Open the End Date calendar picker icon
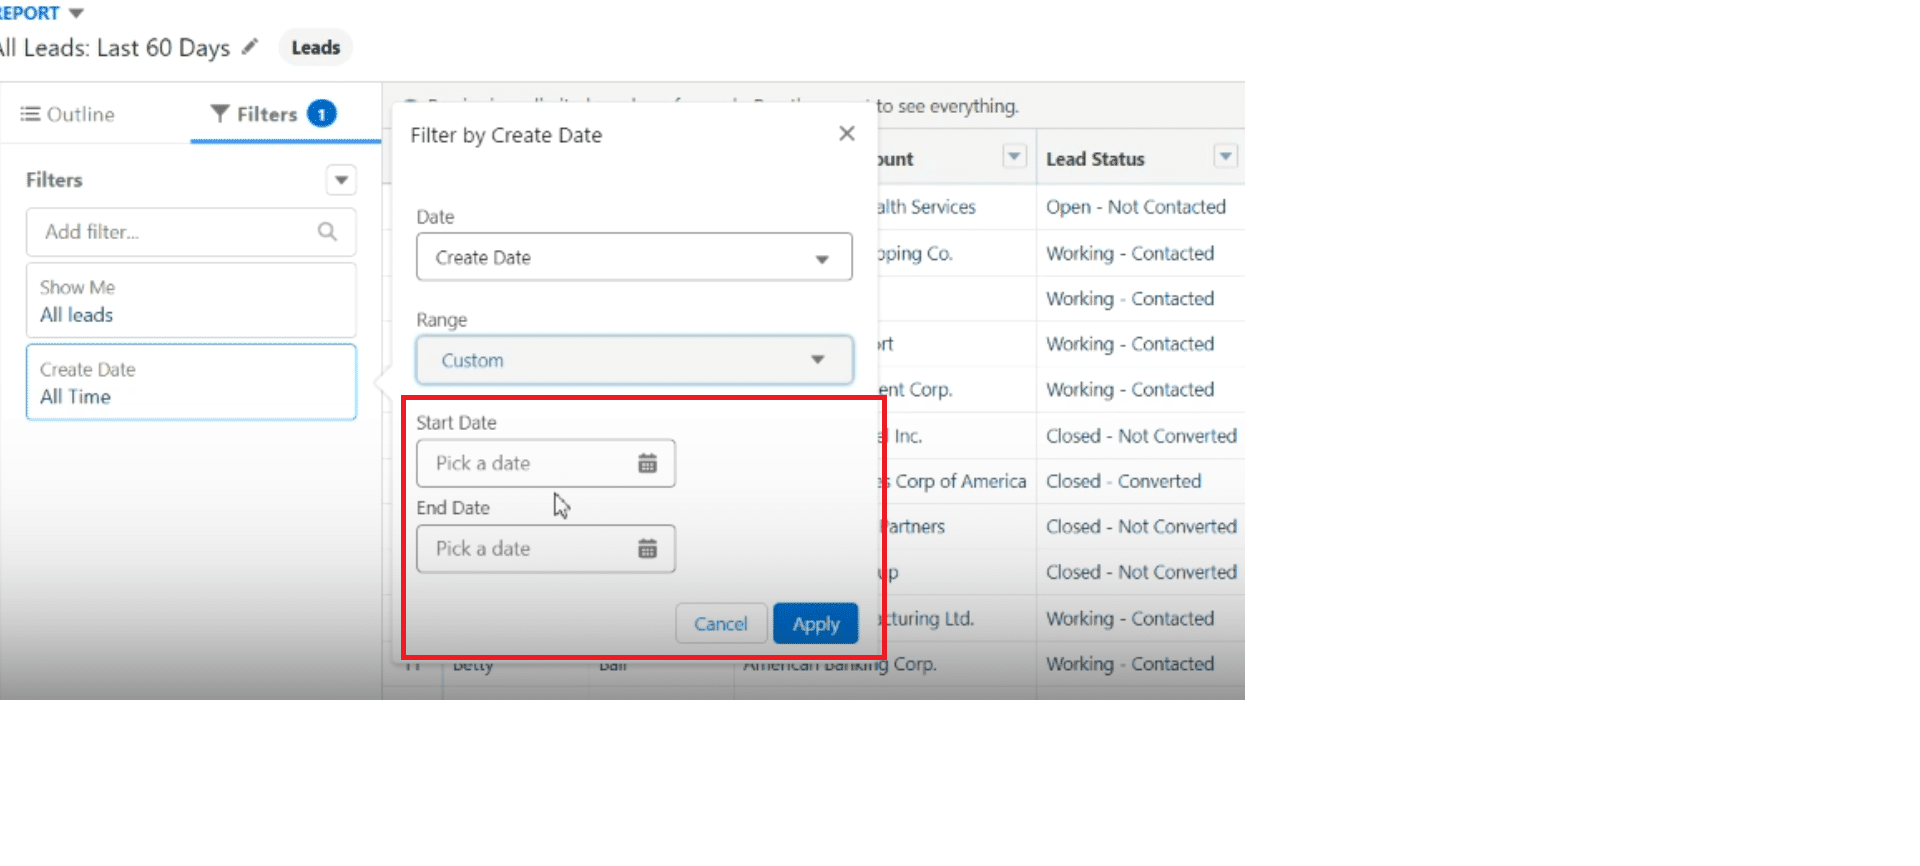This screenshot has width=1920, height=866. [x=647, y=549]
